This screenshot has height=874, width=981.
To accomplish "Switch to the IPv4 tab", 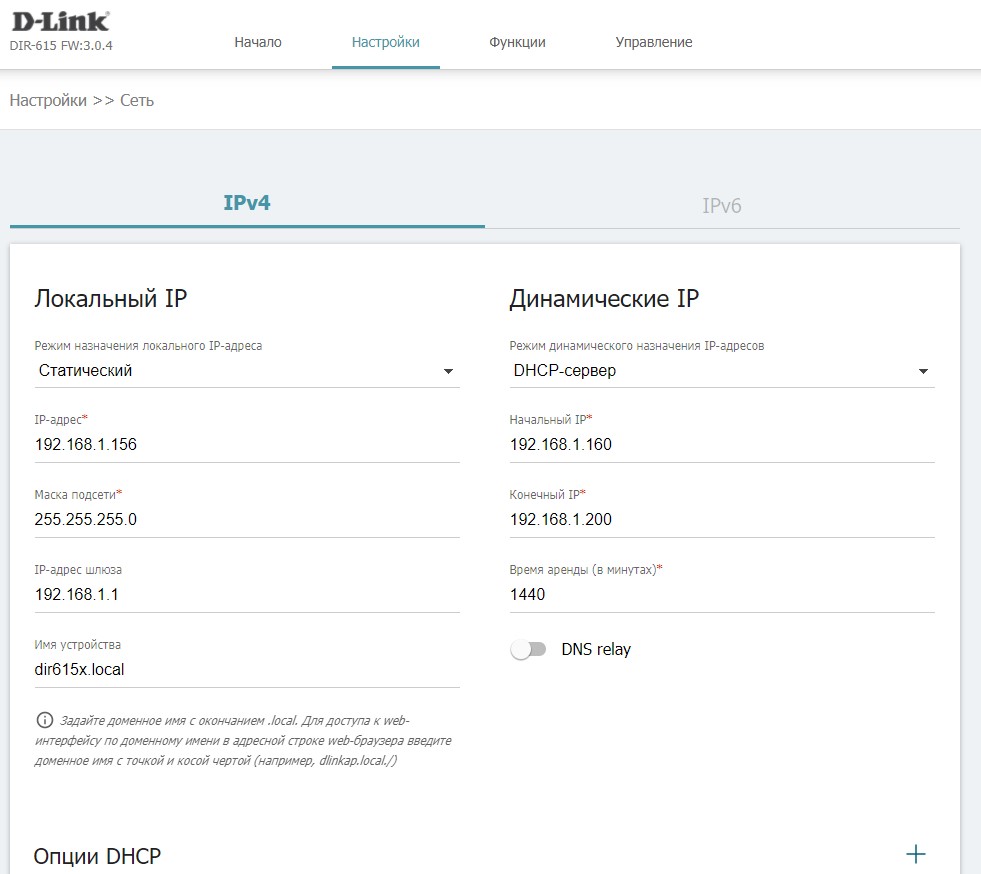I will (247, 203).
